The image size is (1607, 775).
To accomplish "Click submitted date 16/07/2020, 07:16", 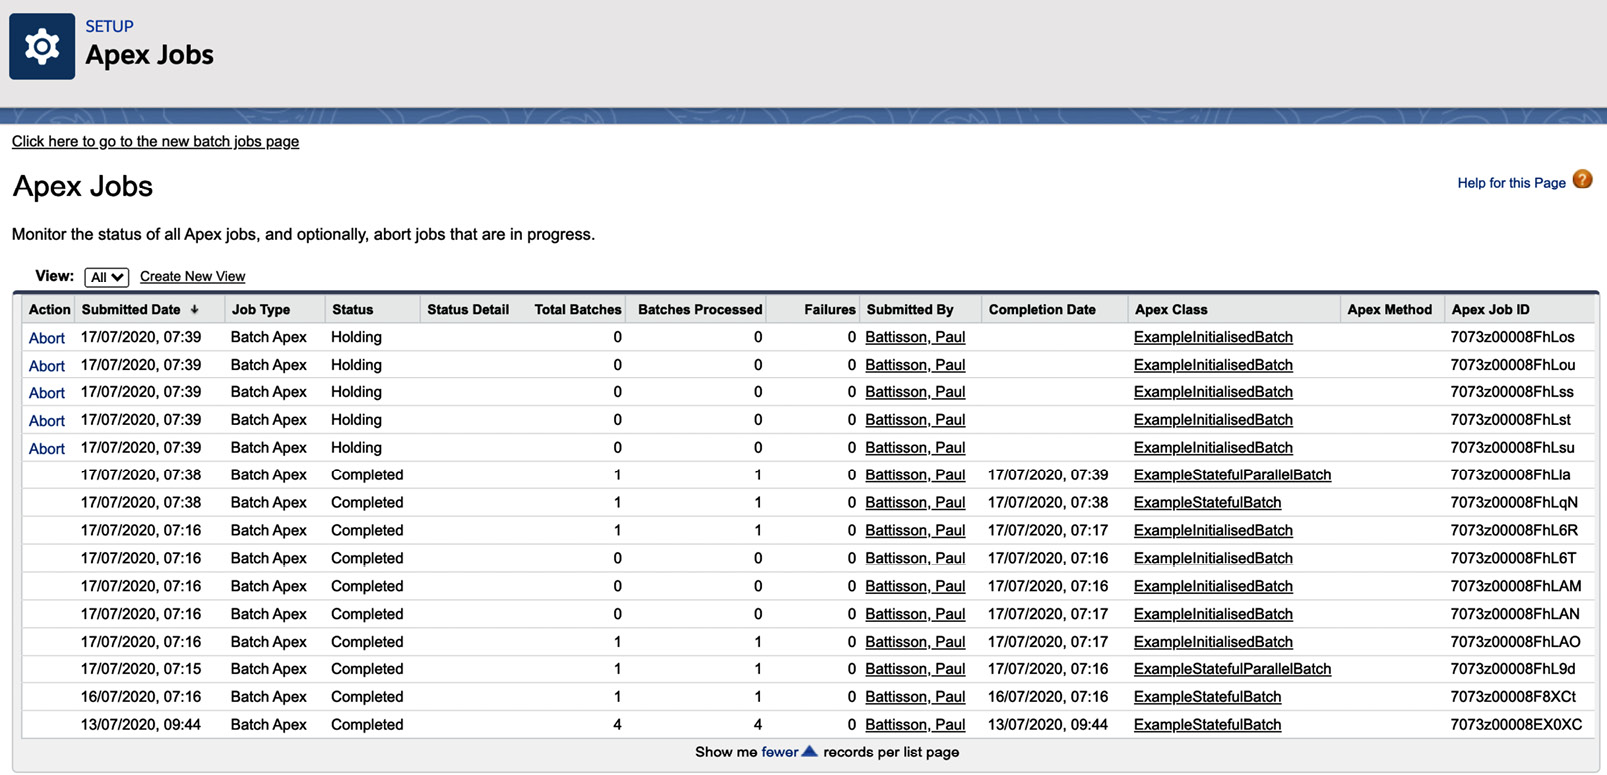I will [x=141, y=697].
